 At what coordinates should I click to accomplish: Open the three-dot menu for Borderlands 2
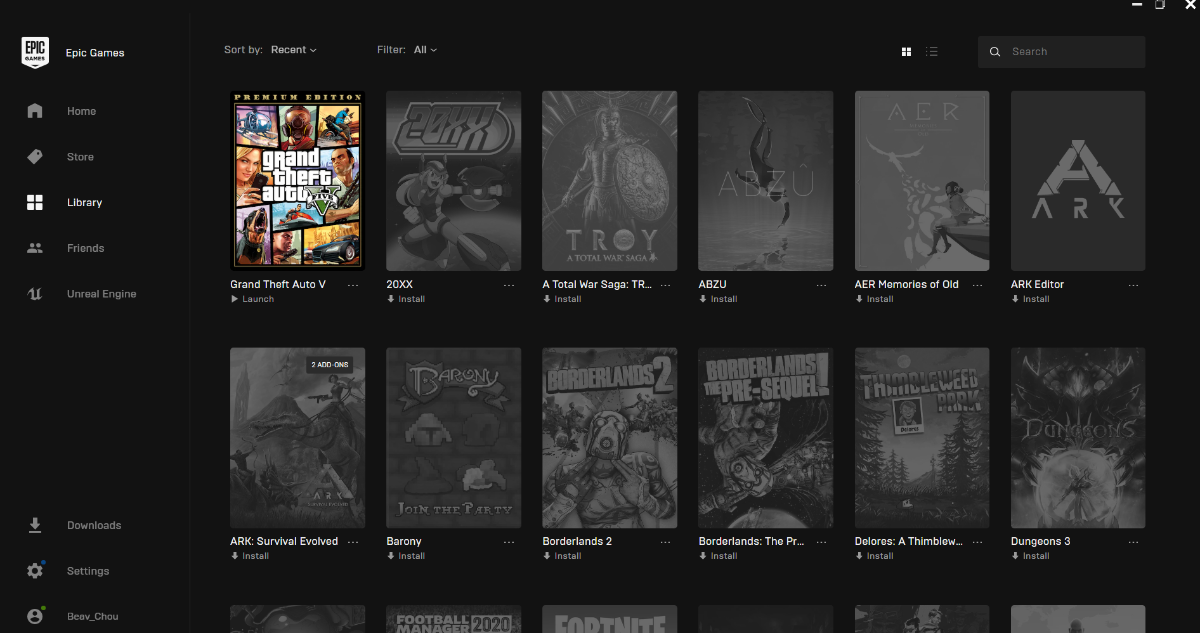pos(665,542)
